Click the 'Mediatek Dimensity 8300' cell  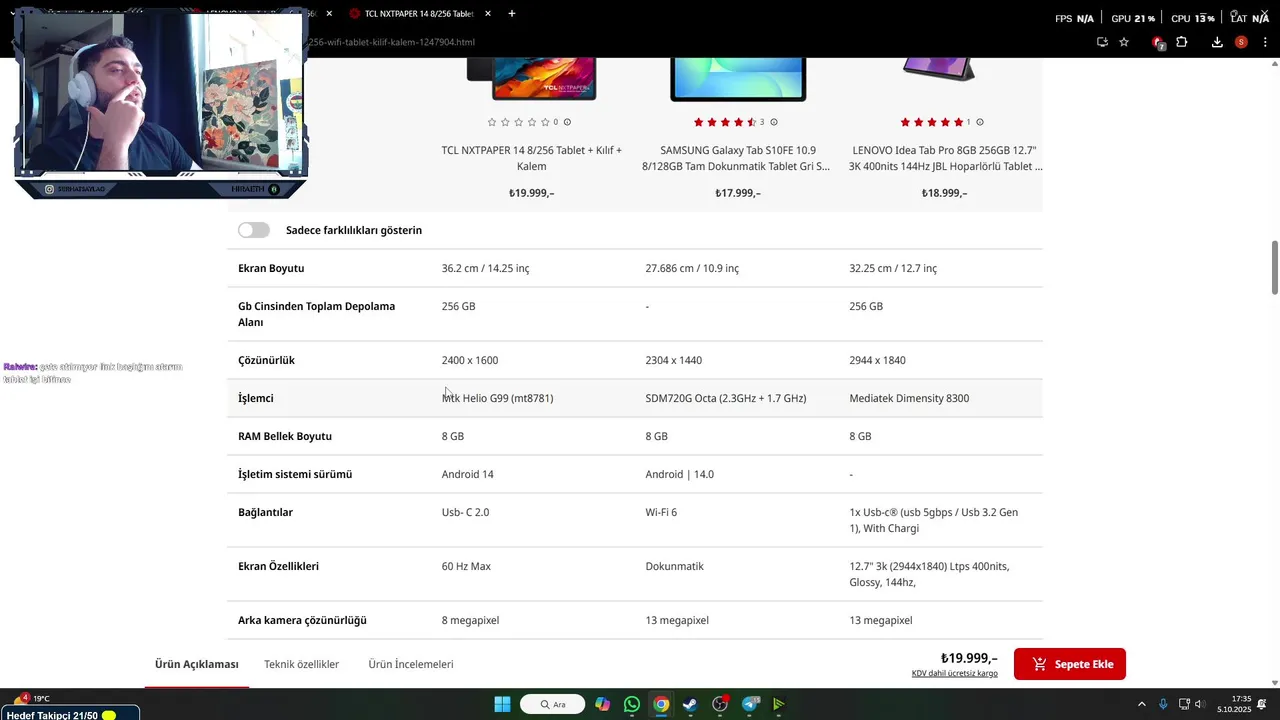click(909, 398)
